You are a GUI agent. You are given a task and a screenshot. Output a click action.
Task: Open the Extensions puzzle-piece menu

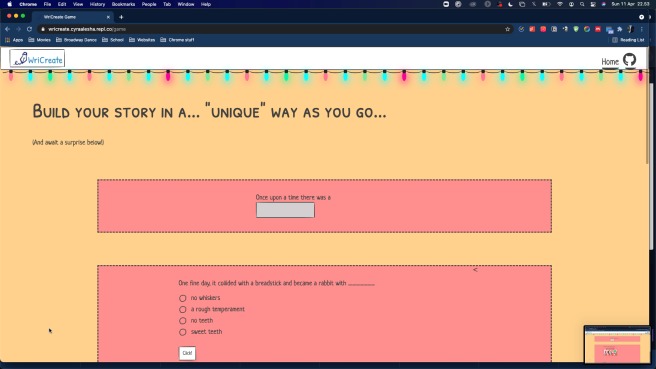coord(620,29)
